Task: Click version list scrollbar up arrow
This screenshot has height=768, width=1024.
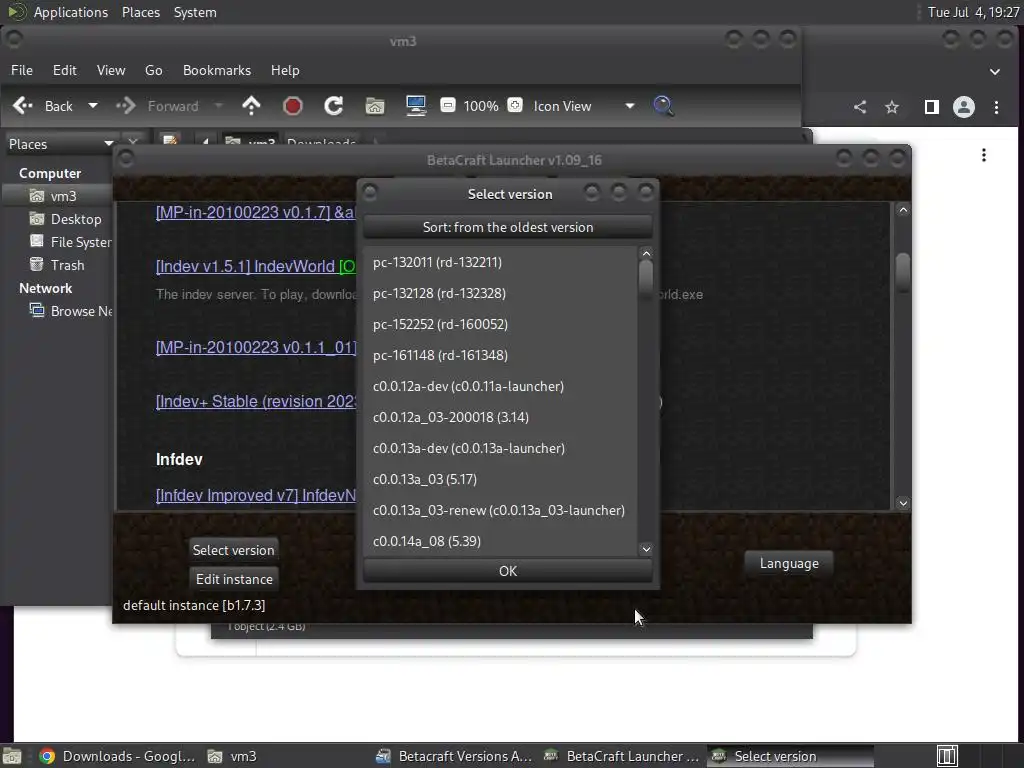Action: (x=646, y=253)
